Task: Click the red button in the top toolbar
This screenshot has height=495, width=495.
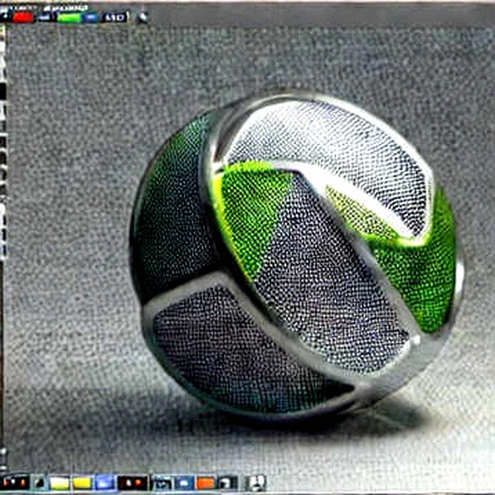Action: point(23,17)
